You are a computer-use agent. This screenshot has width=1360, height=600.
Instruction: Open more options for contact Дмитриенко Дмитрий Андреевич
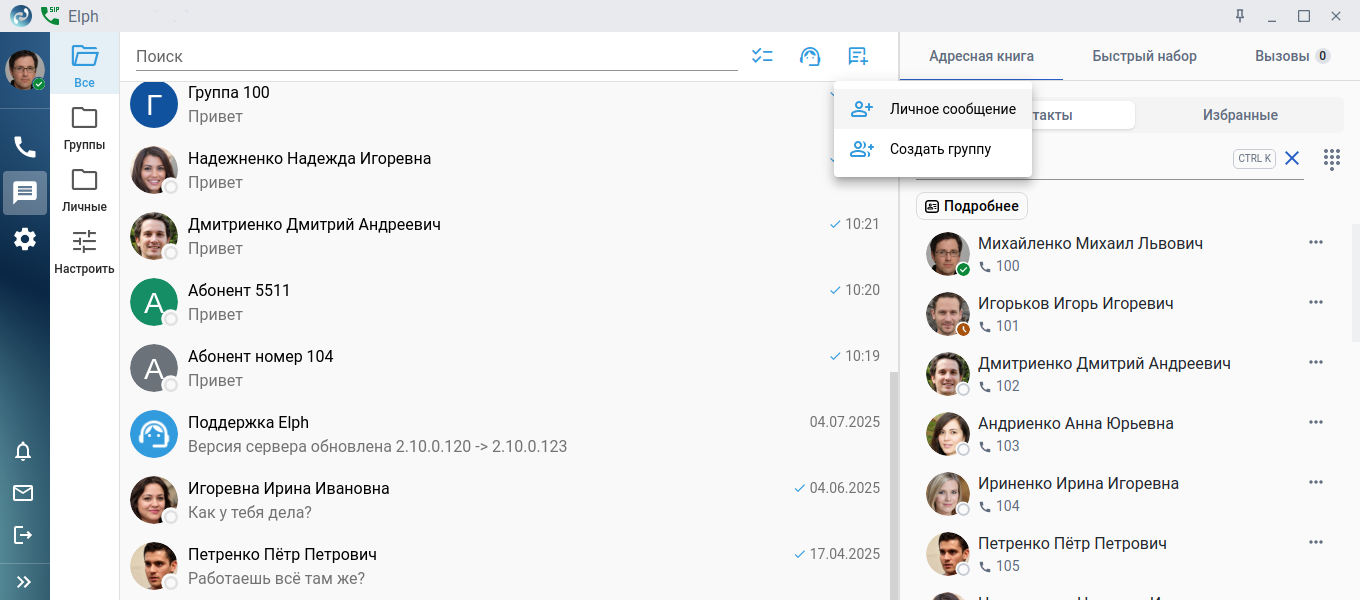pyautogui.click(x=1316, y=362)
